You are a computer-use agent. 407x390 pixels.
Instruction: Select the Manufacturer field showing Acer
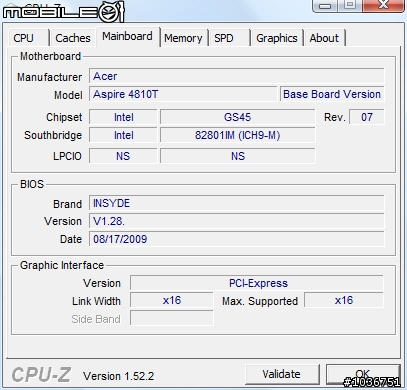point(237,76)
